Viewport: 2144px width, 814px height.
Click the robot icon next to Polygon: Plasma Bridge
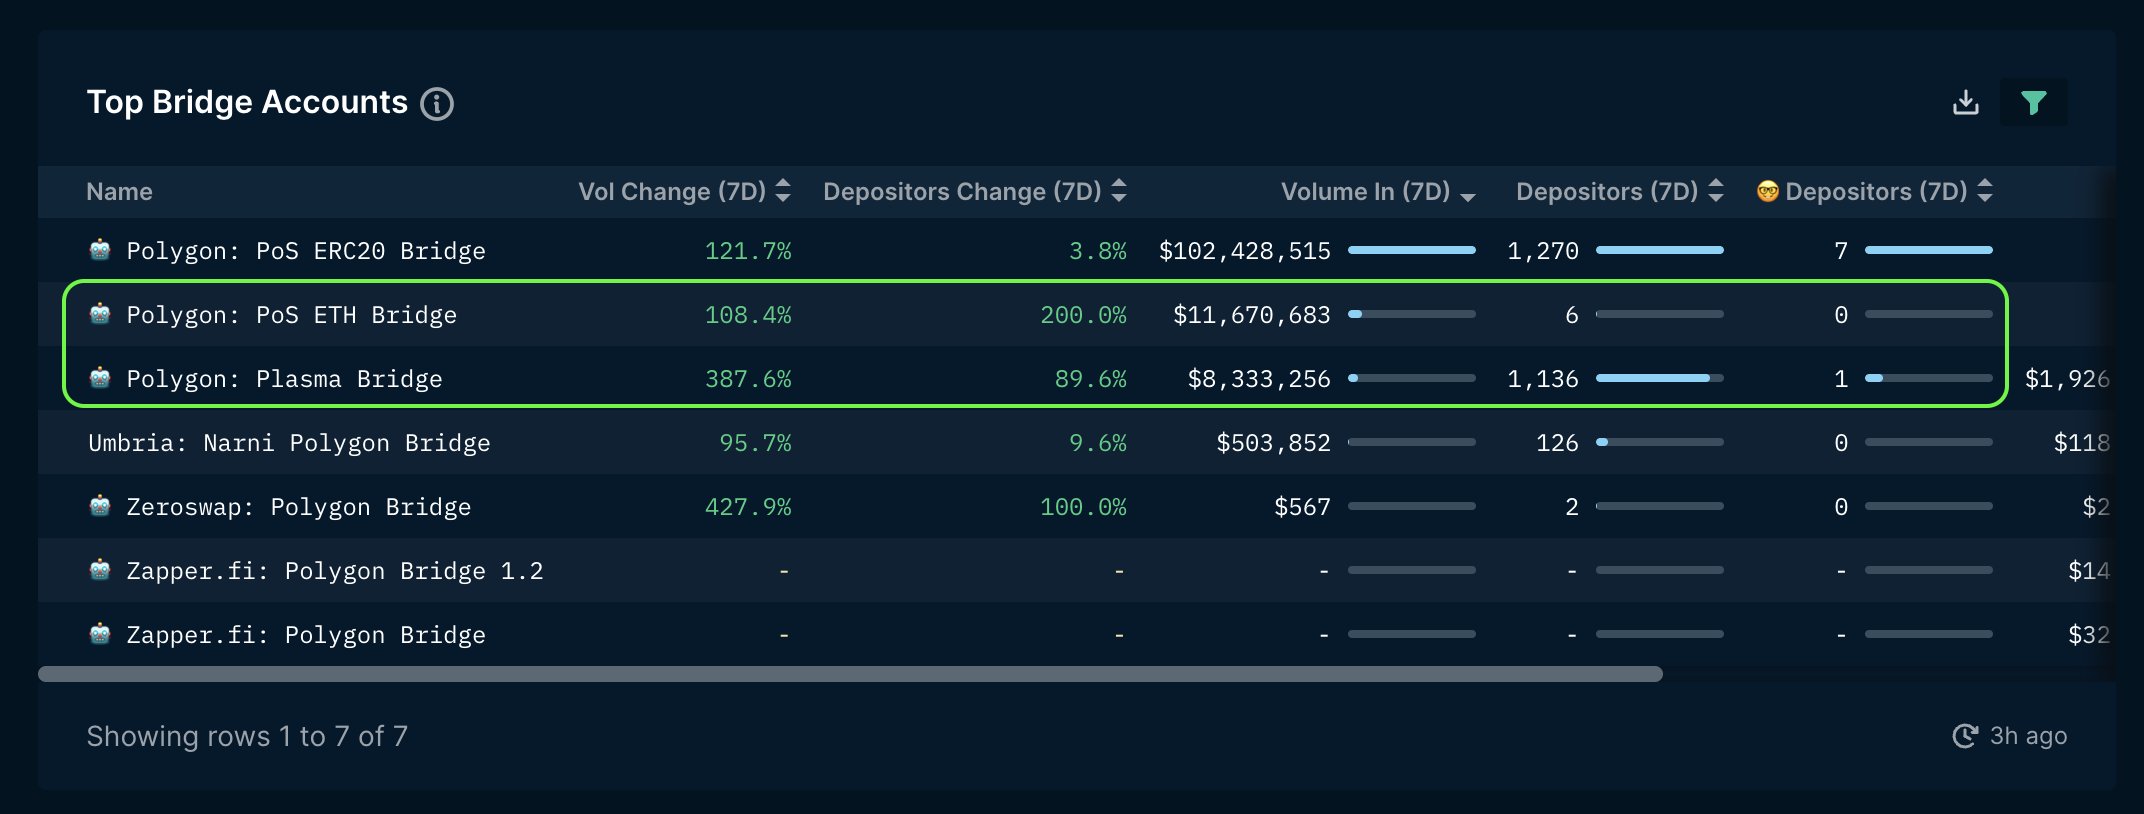tap(100, 378)
